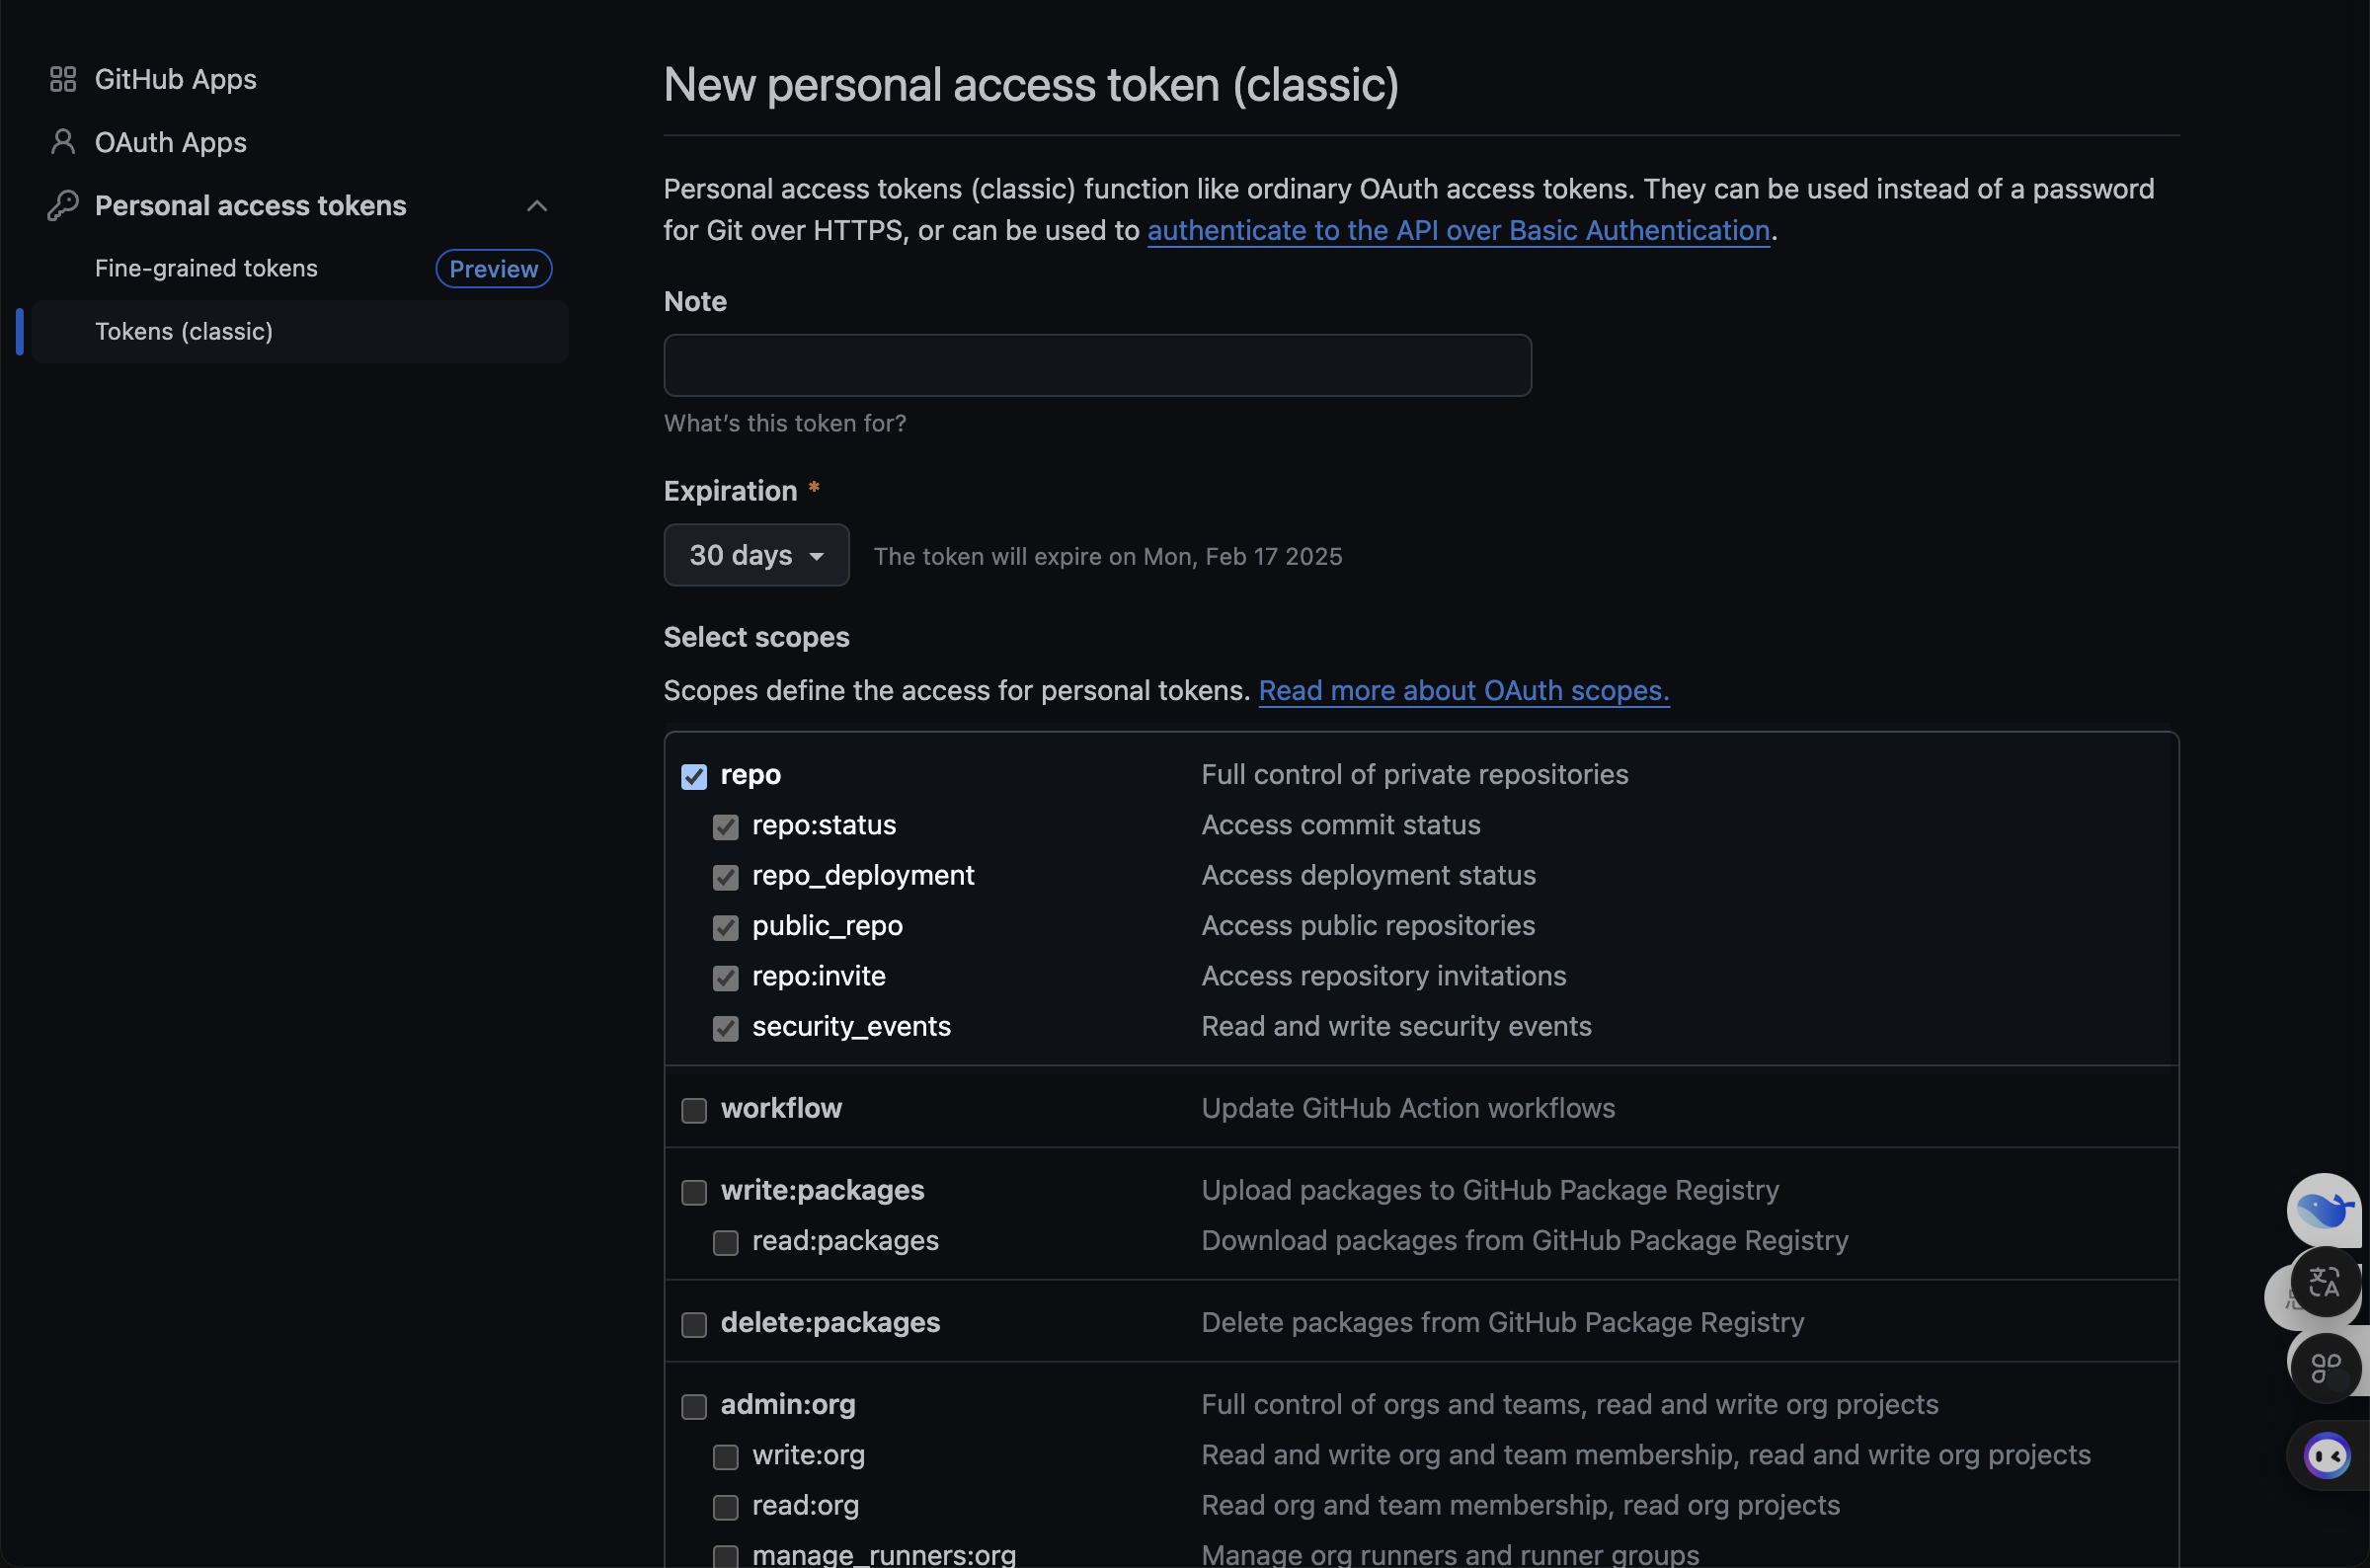2370x1568 pixels.
Task: Click Read more about OAuth scopes
Action: click(1463, 691)
